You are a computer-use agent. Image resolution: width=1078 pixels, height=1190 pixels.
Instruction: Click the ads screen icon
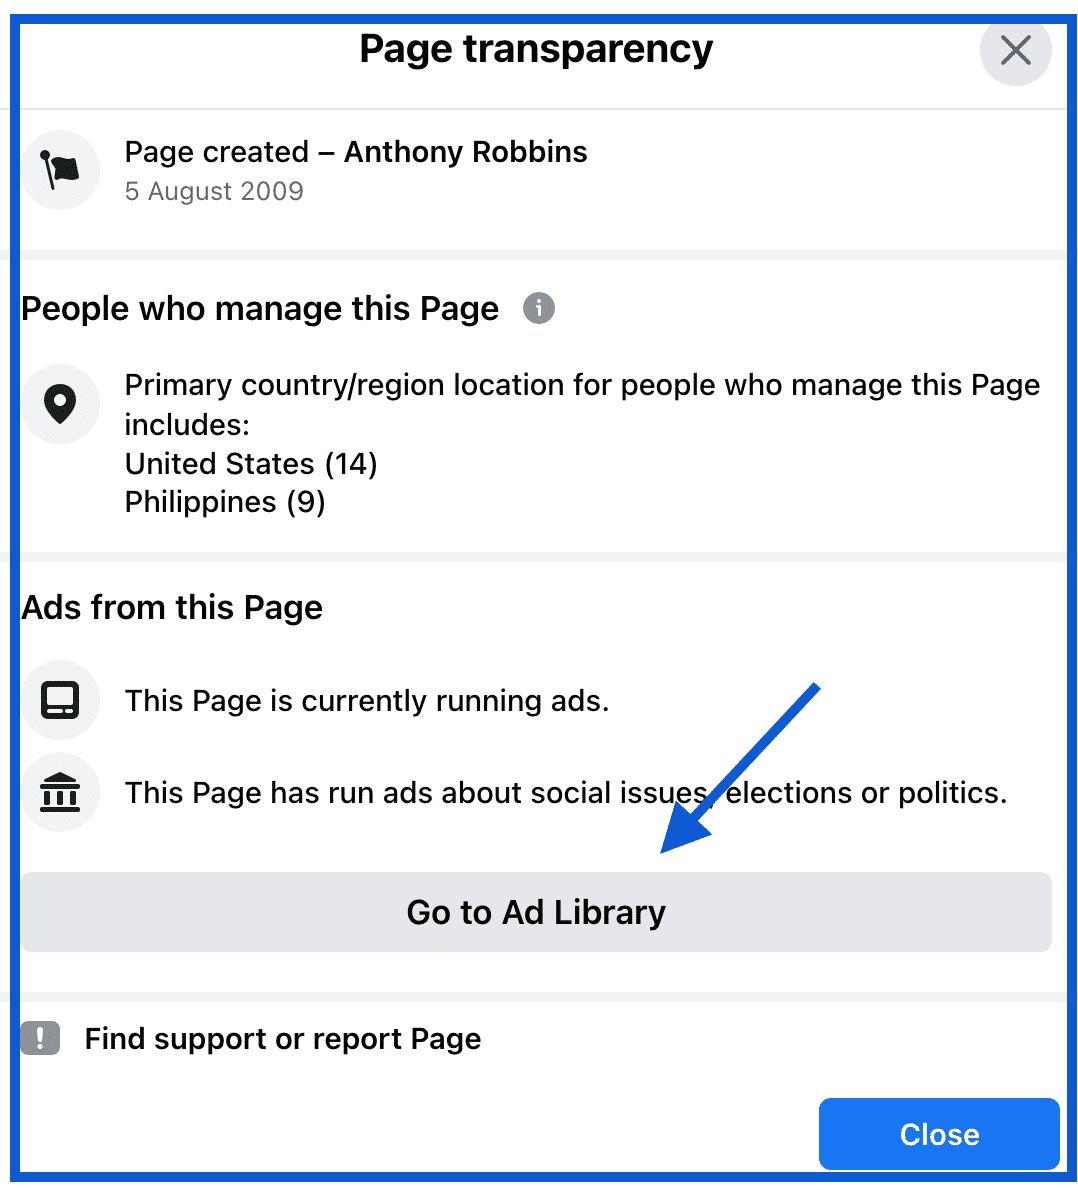[x=60, y=700]
